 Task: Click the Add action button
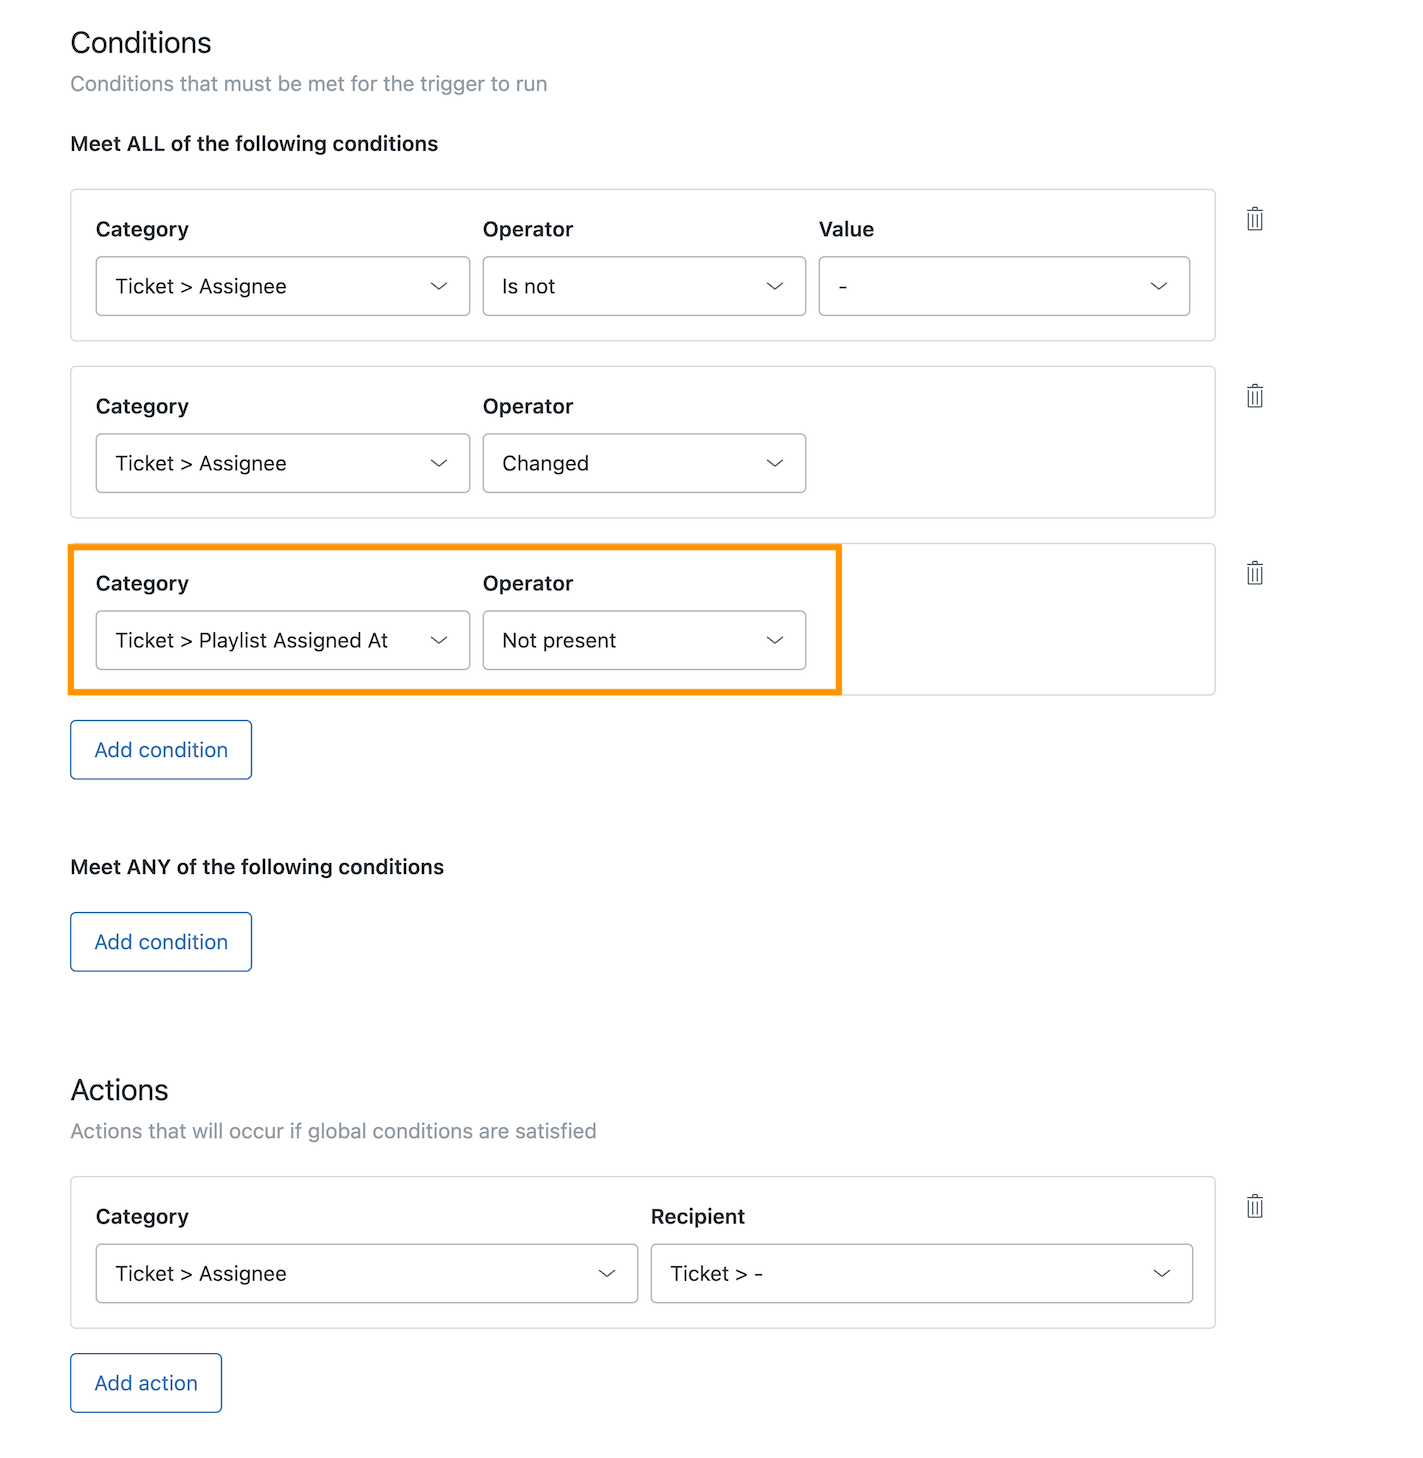(146, 1383)
